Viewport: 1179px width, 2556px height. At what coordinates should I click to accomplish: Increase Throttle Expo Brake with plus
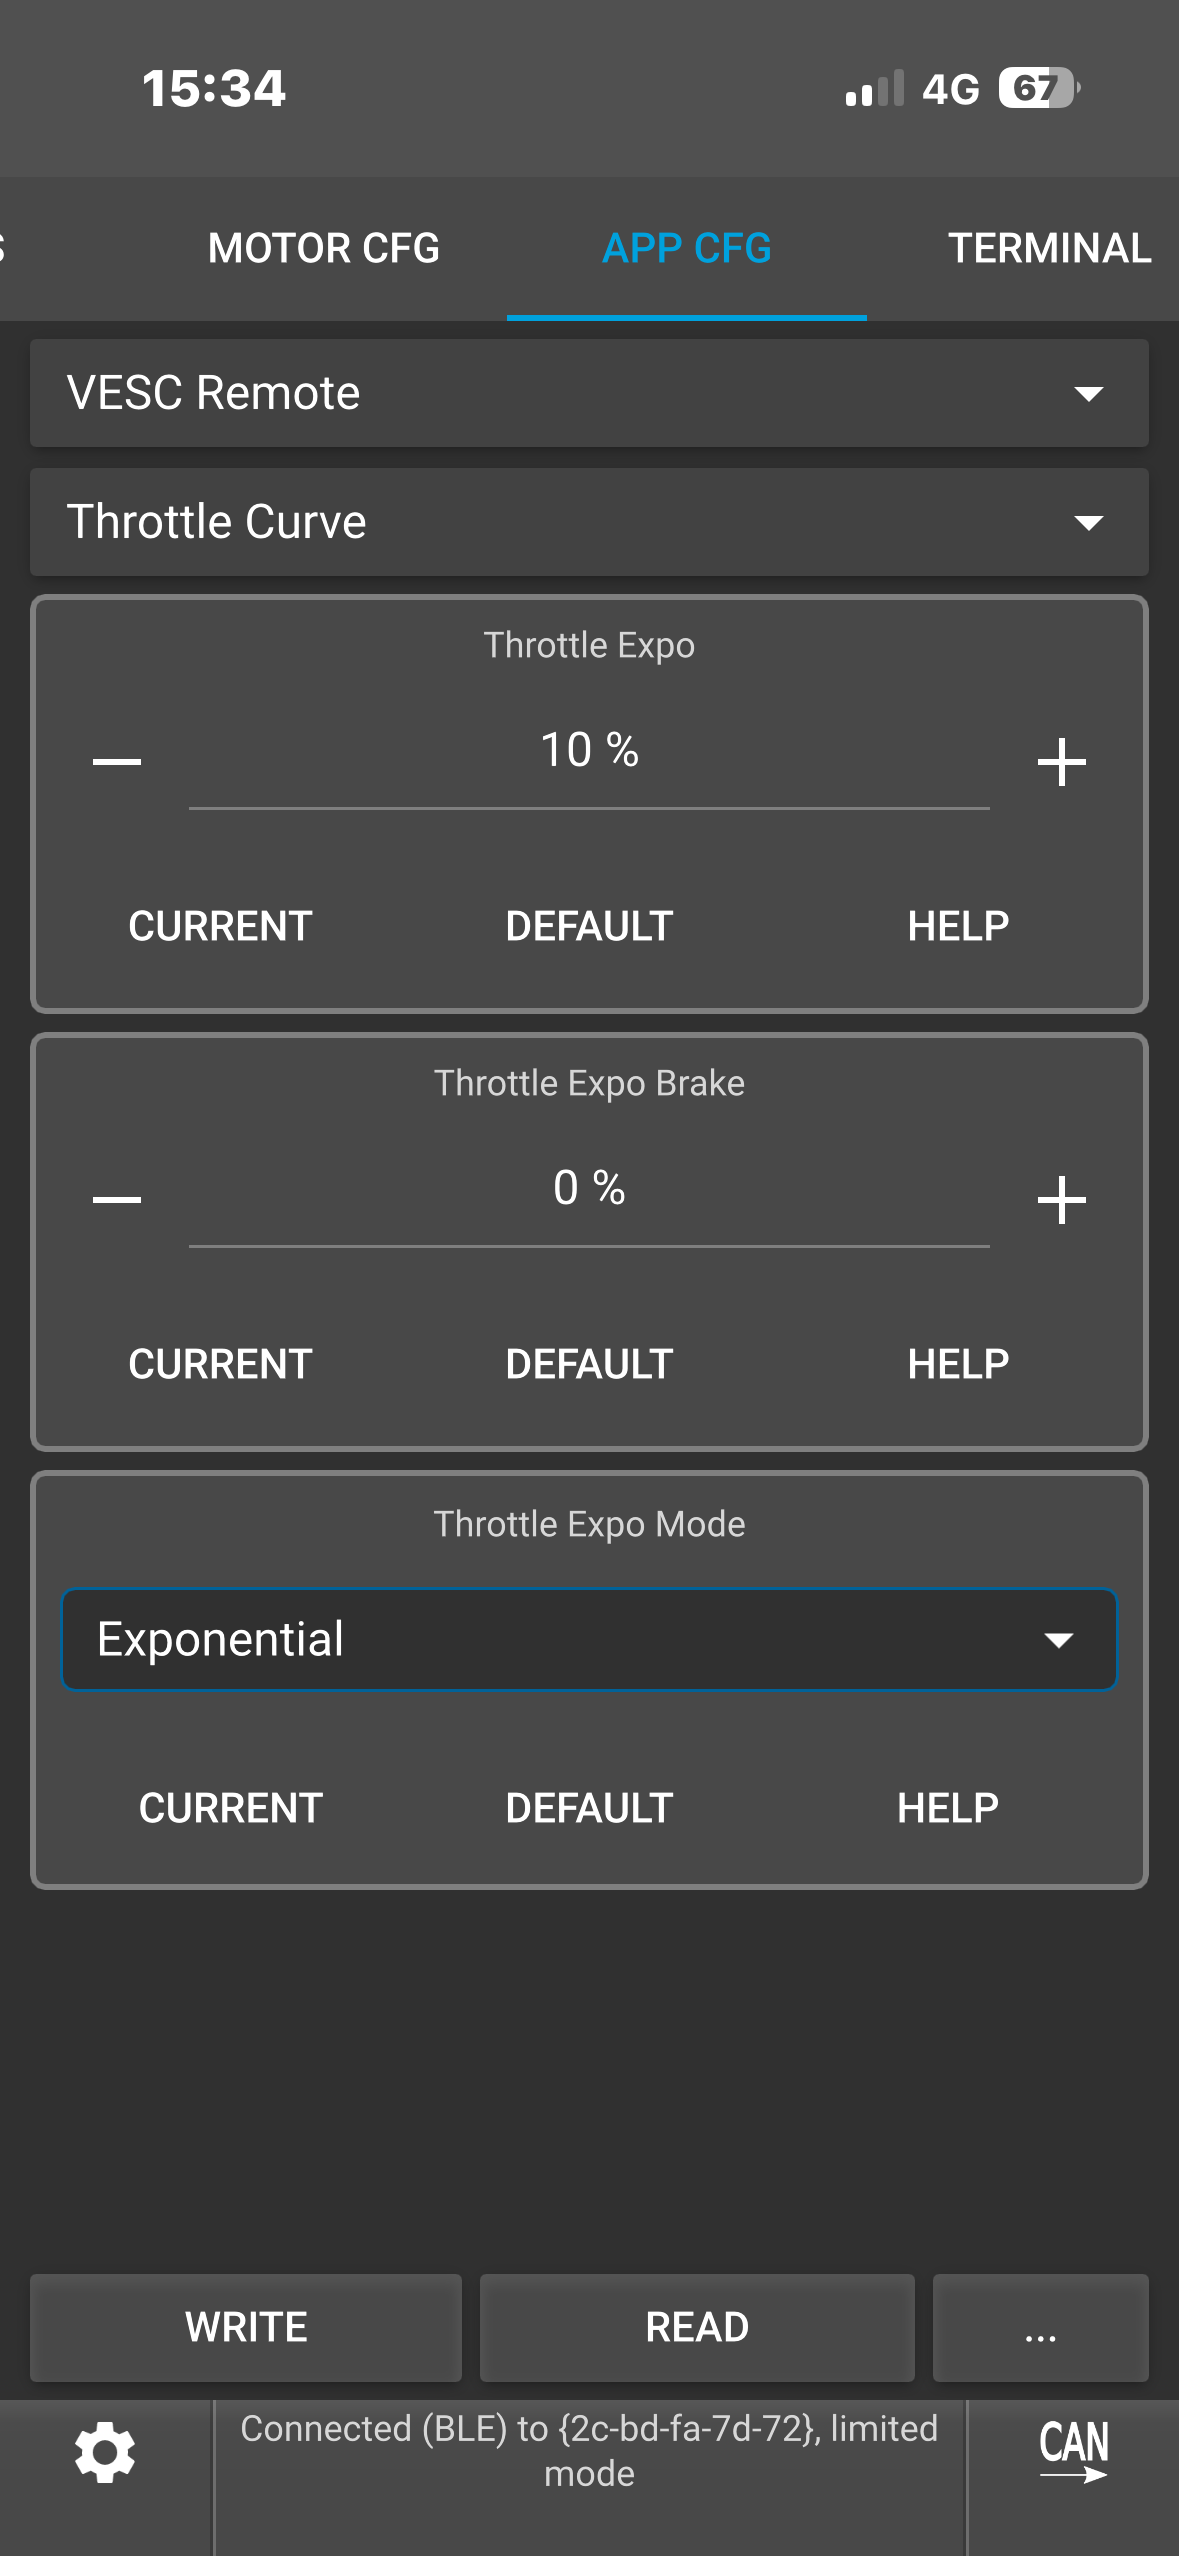1061,1199
